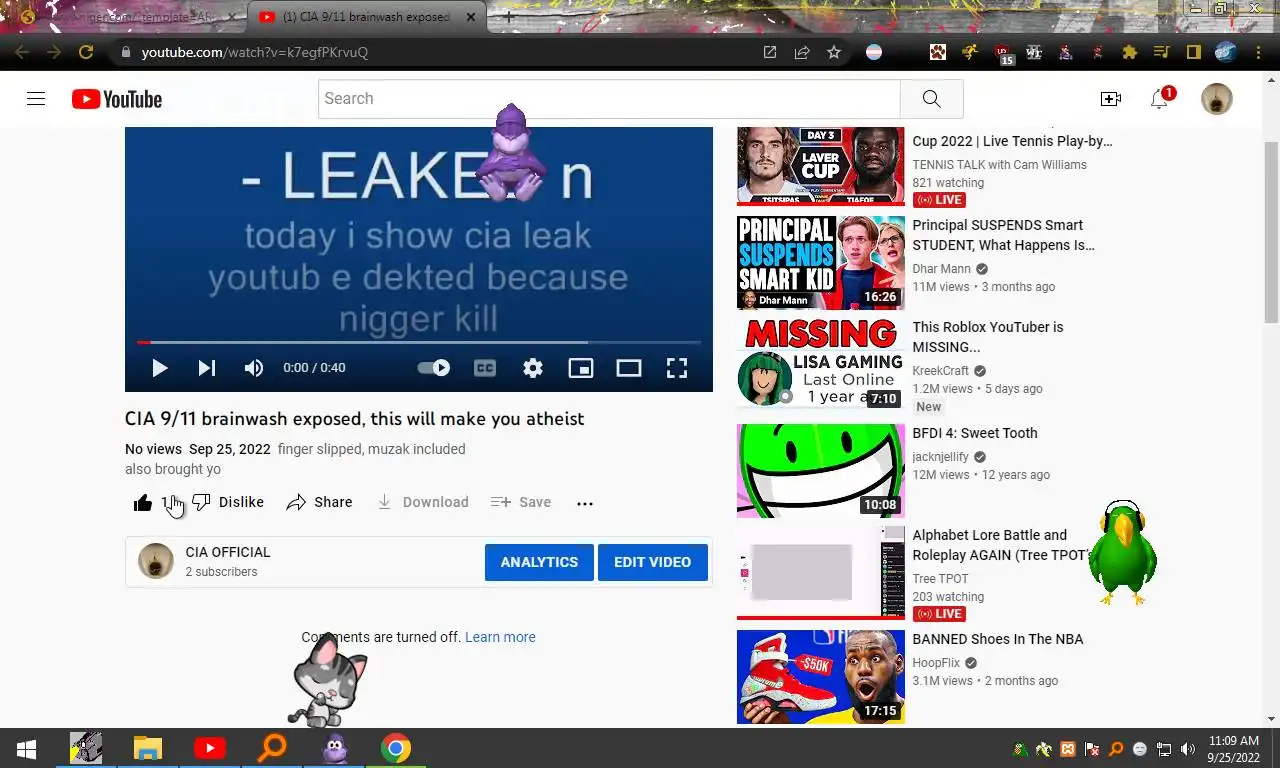The image size is (1280, 768).
Task: Toggle the browser side panel
Action: tap(1193, 52)
